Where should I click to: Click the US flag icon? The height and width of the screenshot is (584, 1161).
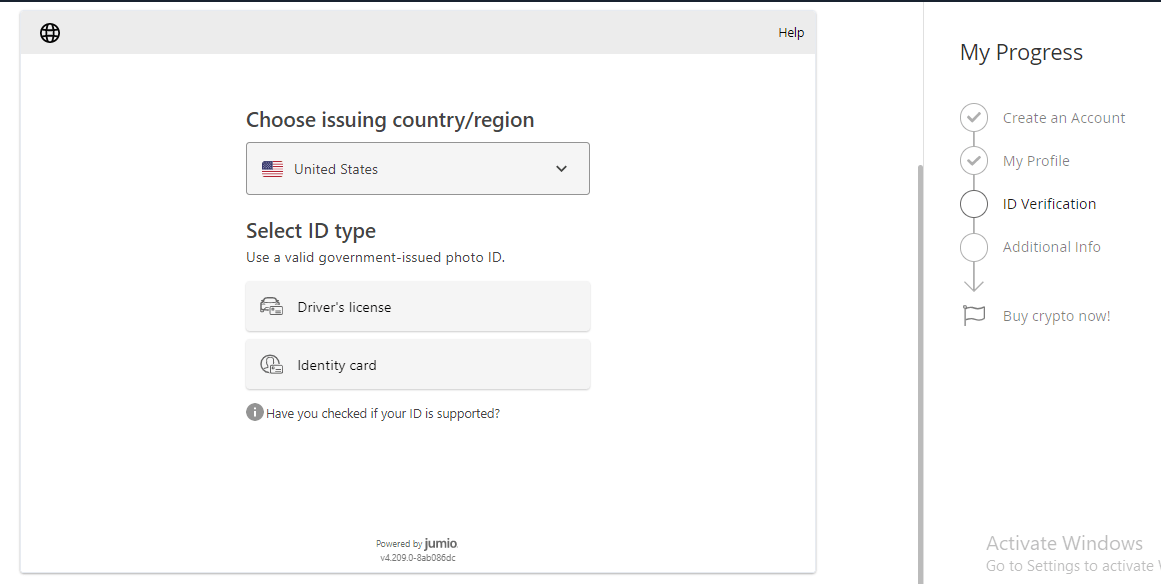pos(272,169)
